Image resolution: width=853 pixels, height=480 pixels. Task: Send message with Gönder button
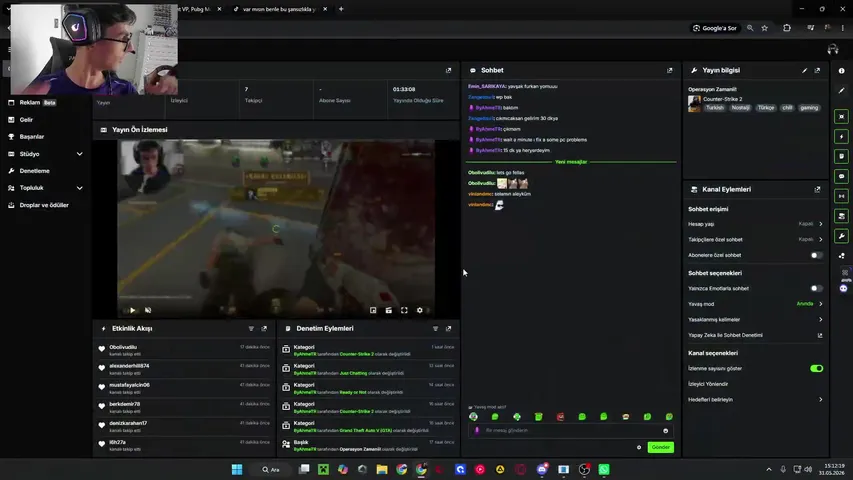tap(660, 447)
